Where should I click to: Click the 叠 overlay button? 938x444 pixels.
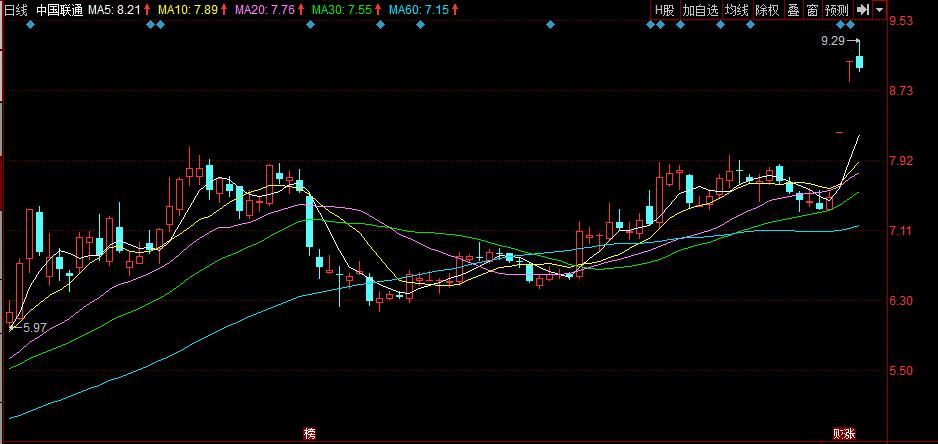793,10
